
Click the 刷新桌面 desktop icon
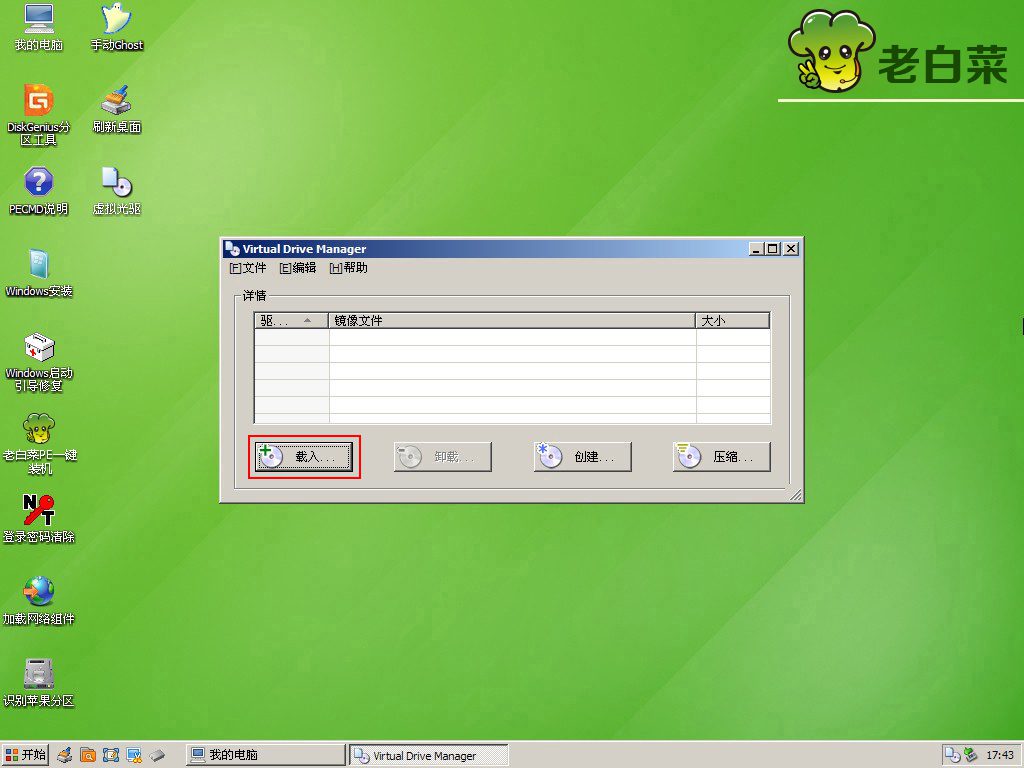[x=117, y=101]
